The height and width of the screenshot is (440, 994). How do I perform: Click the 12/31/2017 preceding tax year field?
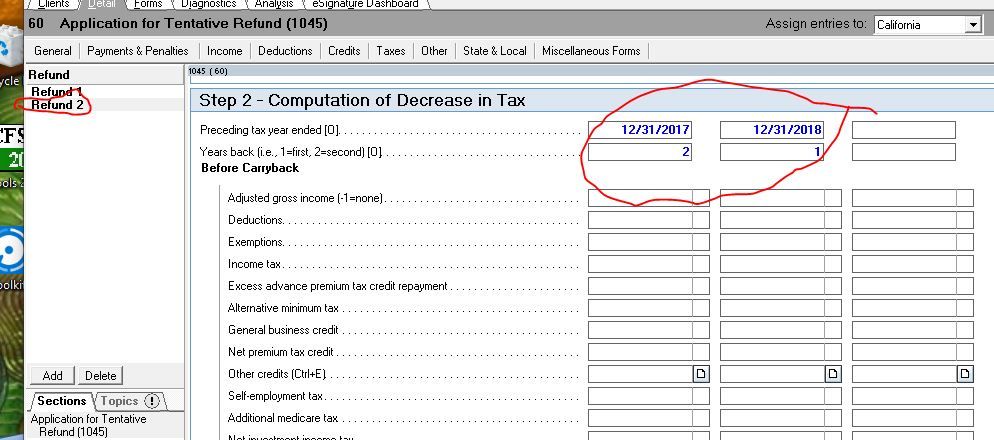click(640, 130)
